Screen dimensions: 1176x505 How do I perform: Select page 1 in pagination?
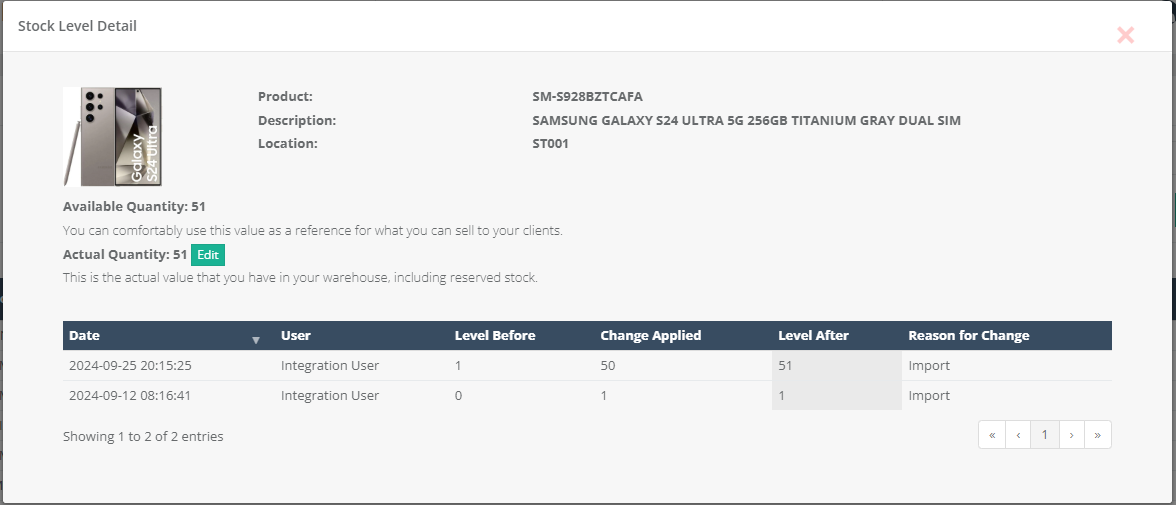click(x=1045, y=435)
